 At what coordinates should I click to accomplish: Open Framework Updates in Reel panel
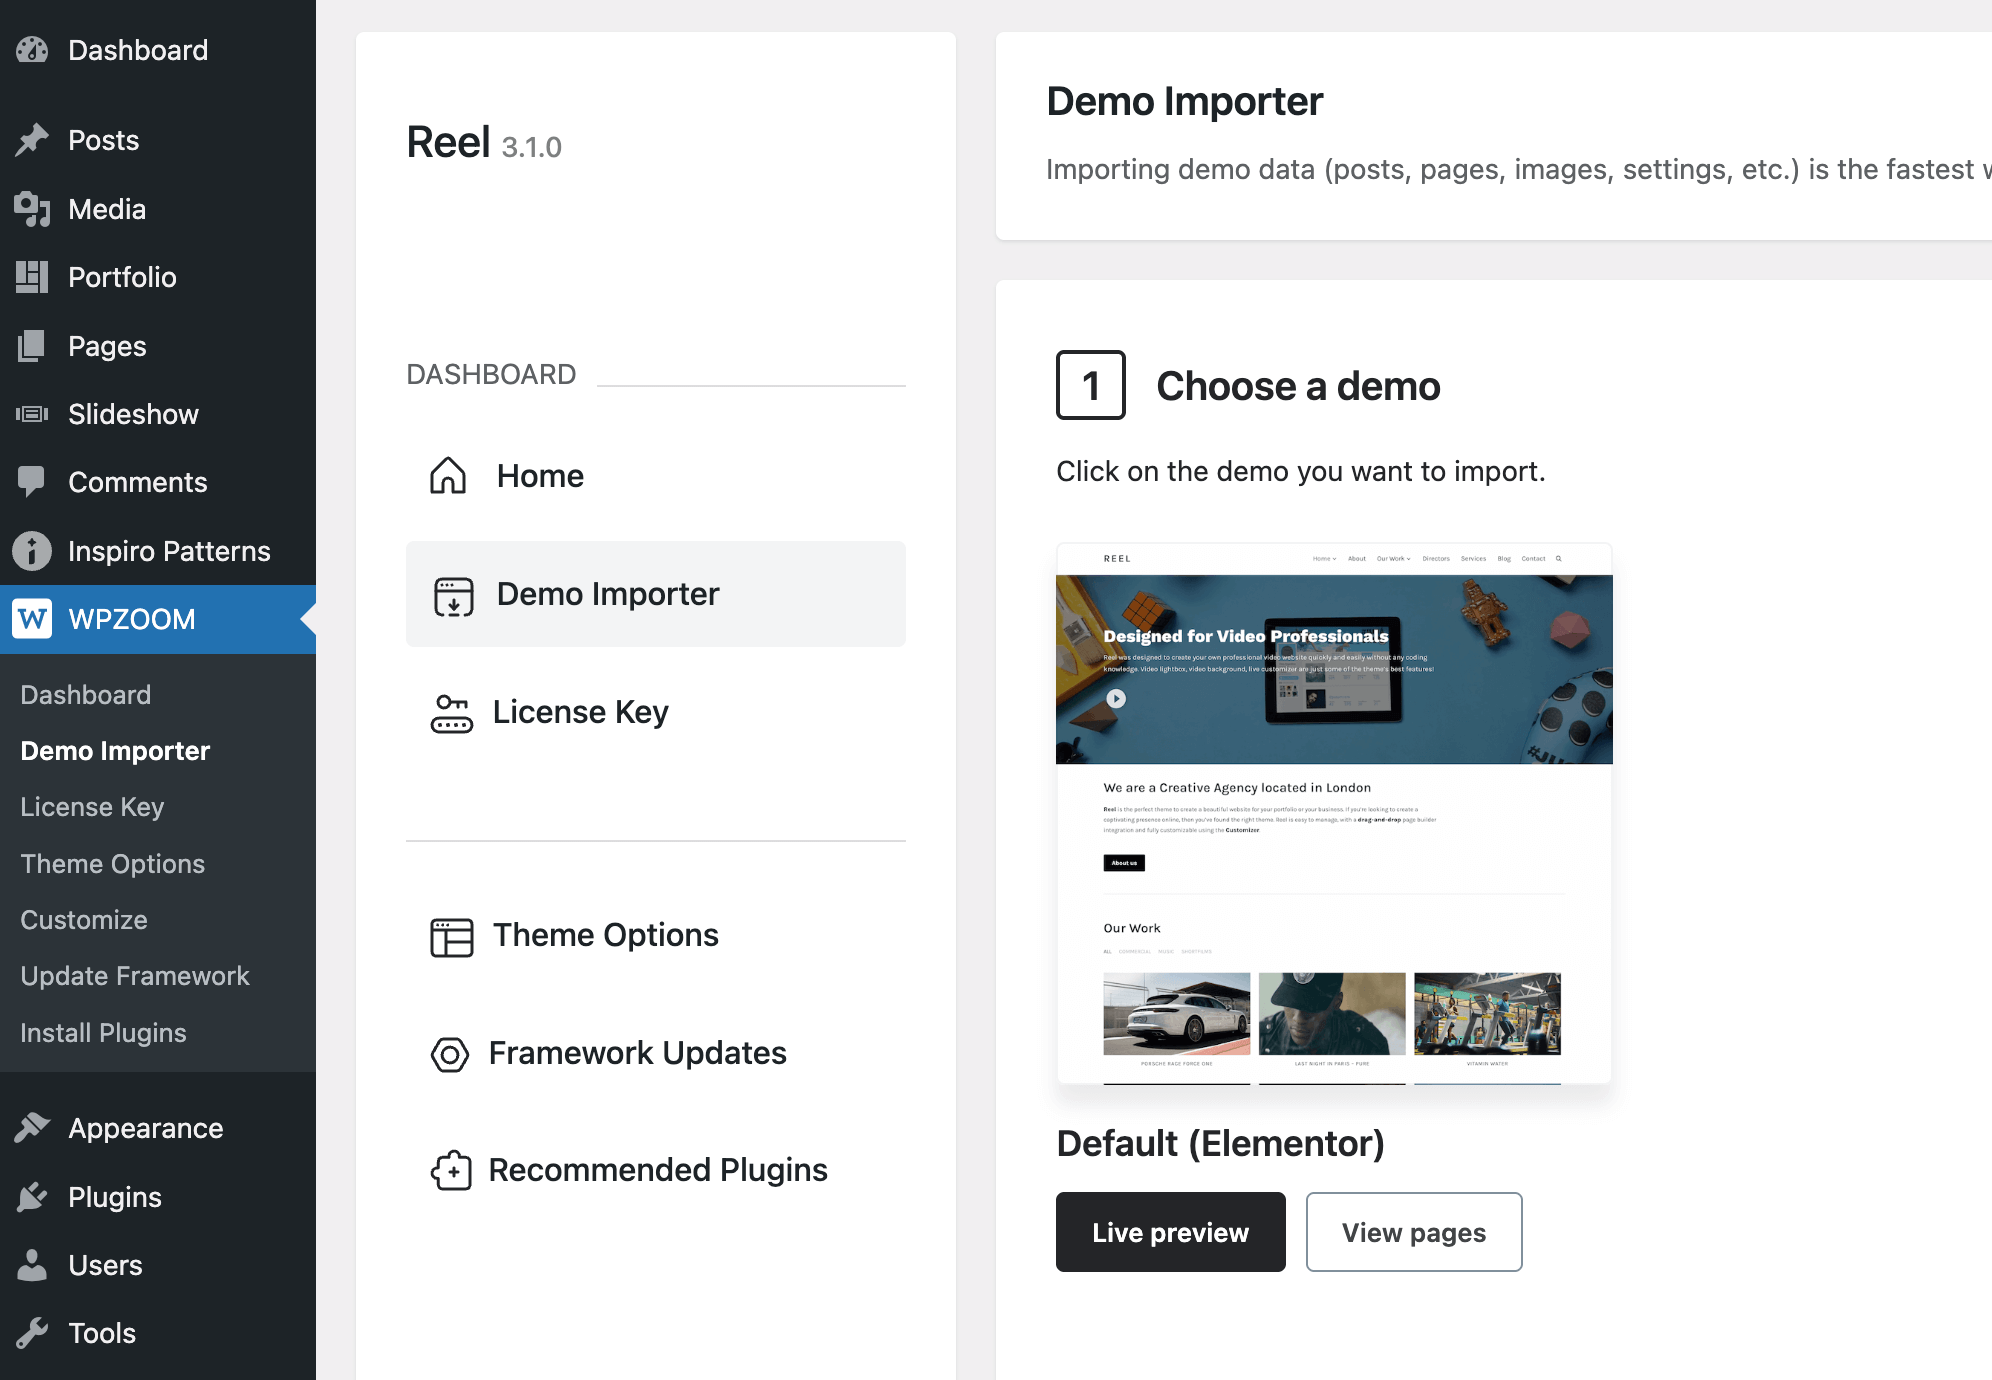tap(656, 1053)
